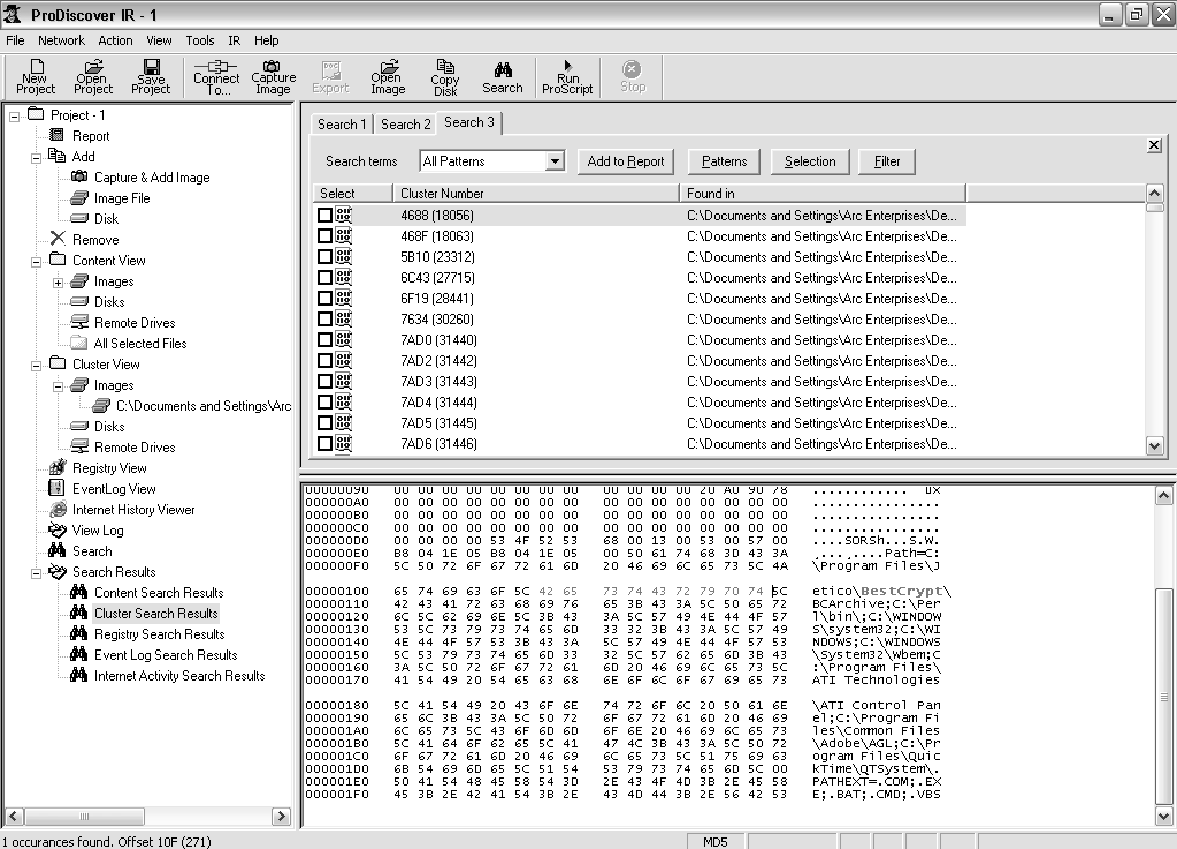This screenshot has height=849, width=1177.
Task: Check the box for cluster 468F (18063)
Action: tap(325, 236)
